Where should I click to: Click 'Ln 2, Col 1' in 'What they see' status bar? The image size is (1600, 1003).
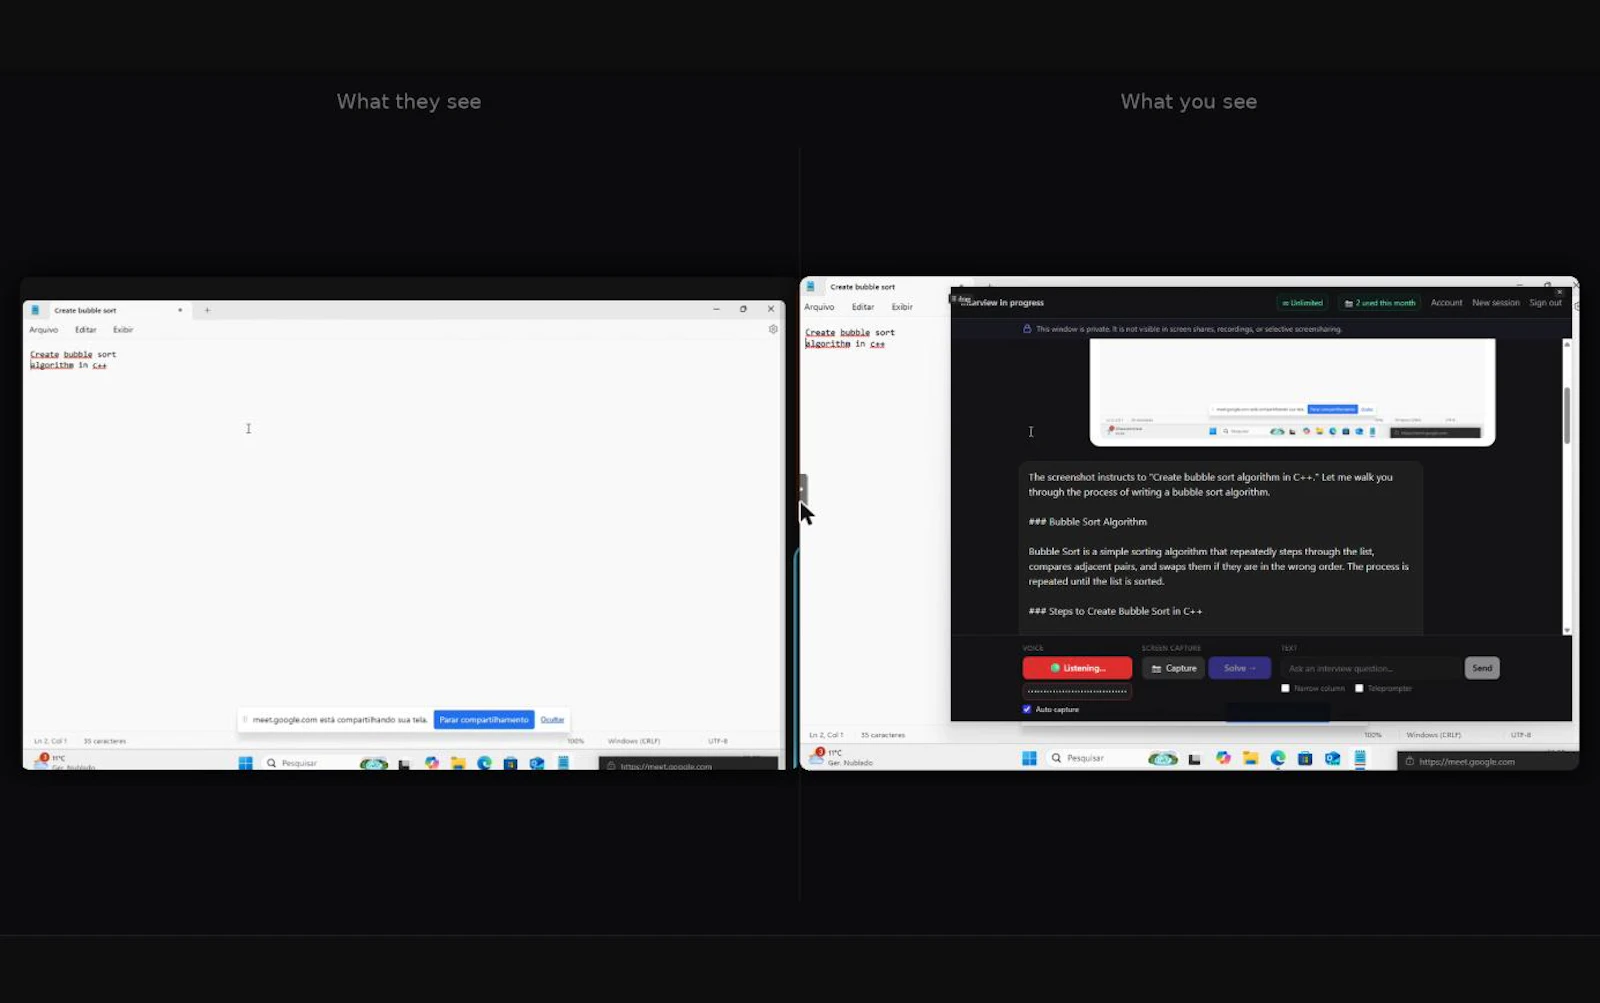click(x=50, y=741)
